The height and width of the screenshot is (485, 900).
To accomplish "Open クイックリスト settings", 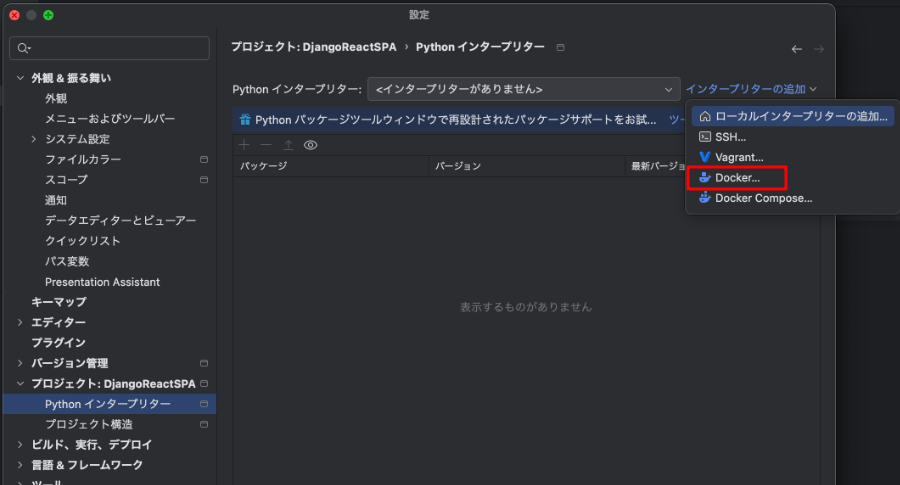I will (x=83, y=241).
